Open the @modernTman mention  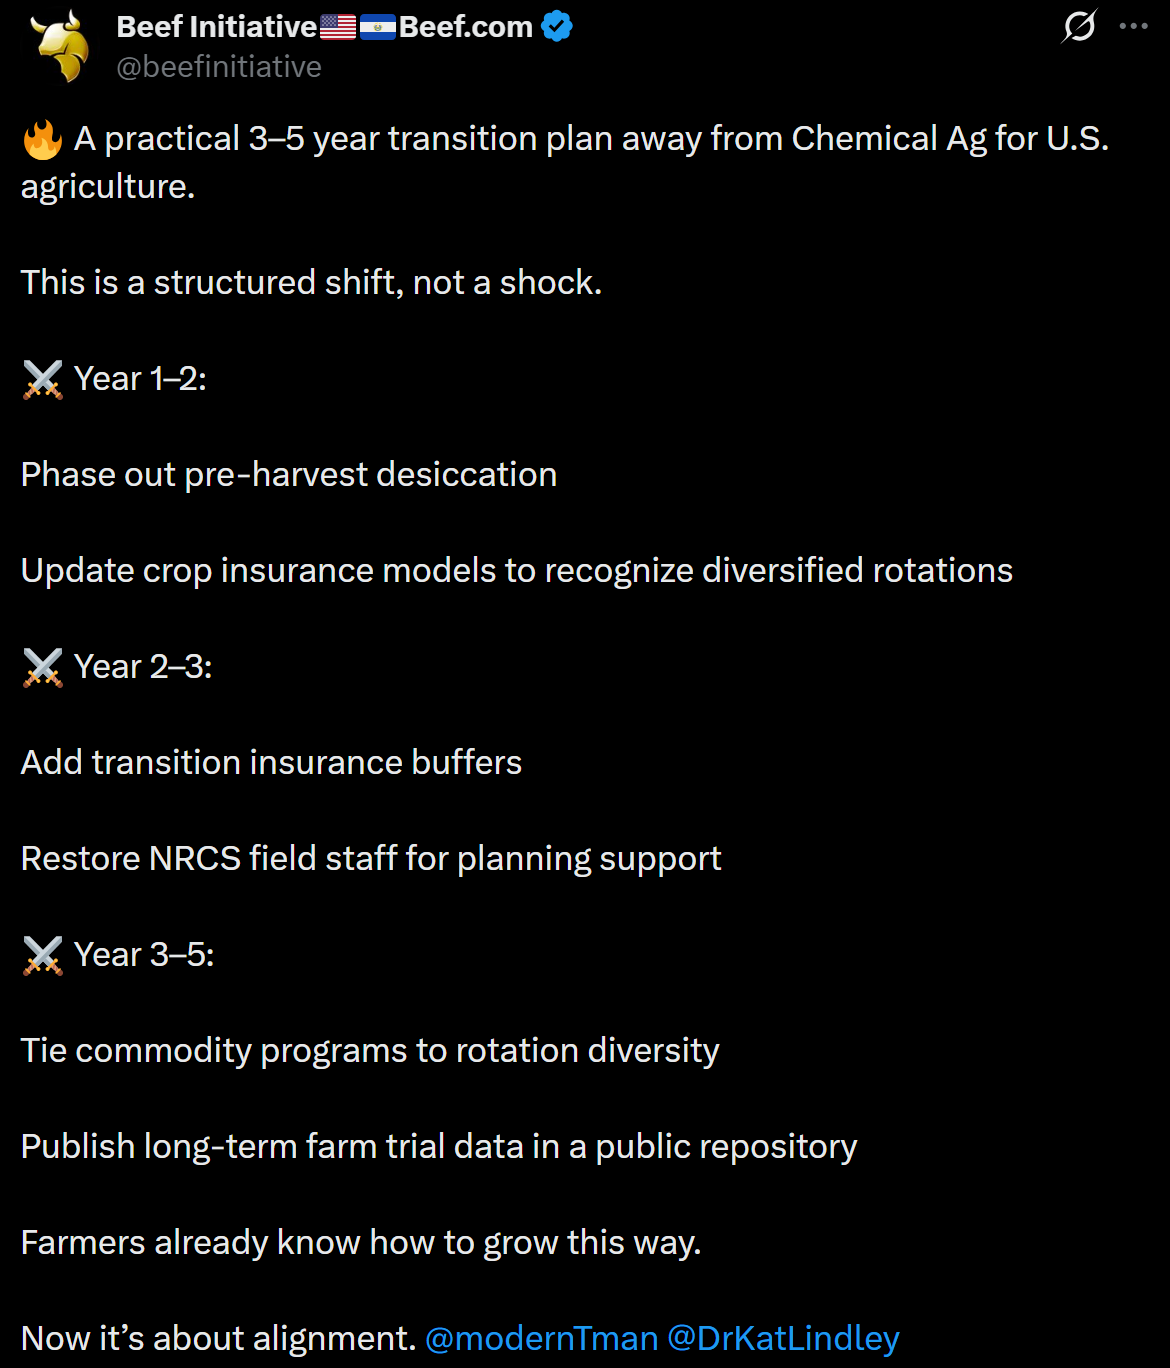click(x=541, y=1338)
